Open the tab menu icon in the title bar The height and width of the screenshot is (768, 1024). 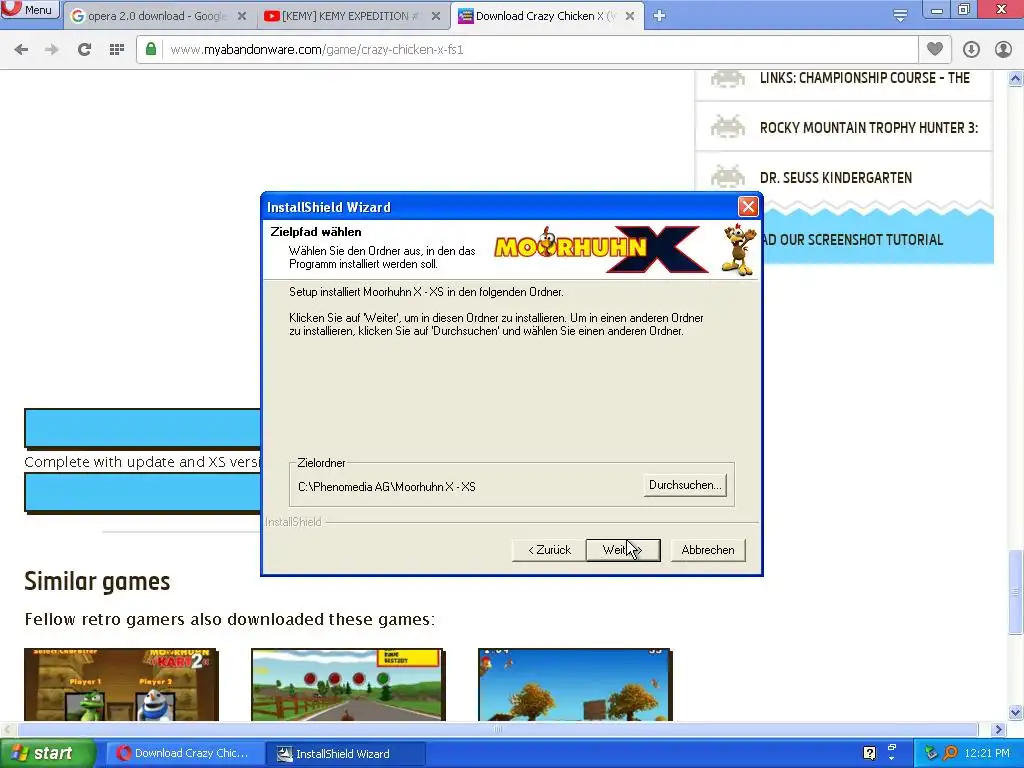click(900, 15)
